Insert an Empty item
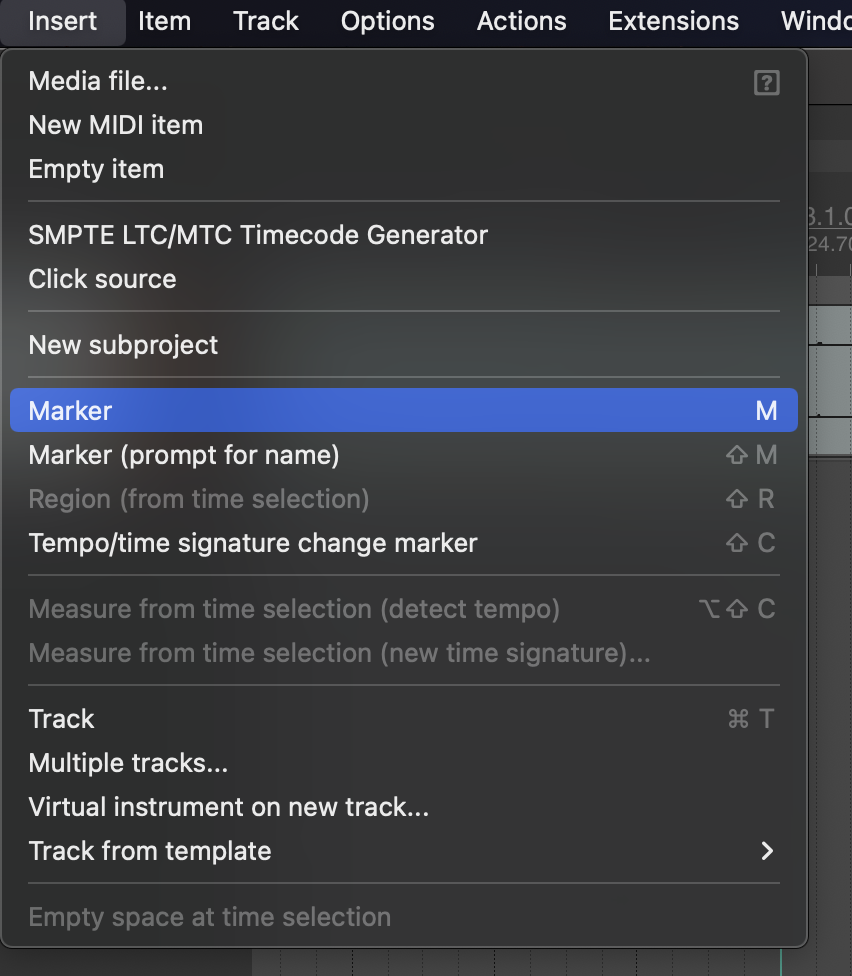Image resolution: width=852 pixels, height=976 pixels. click(x=404, y=169)
